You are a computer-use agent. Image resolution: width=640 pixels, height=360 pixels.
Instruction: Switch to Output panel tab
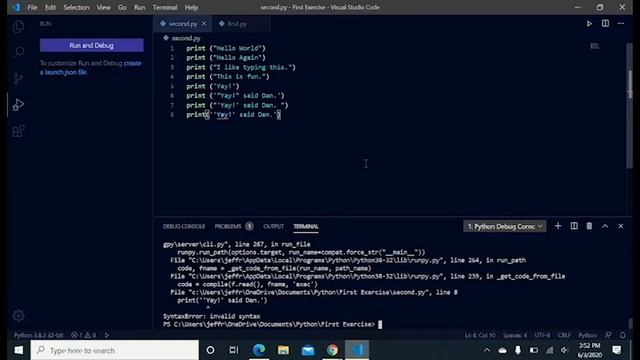(273, 226)
